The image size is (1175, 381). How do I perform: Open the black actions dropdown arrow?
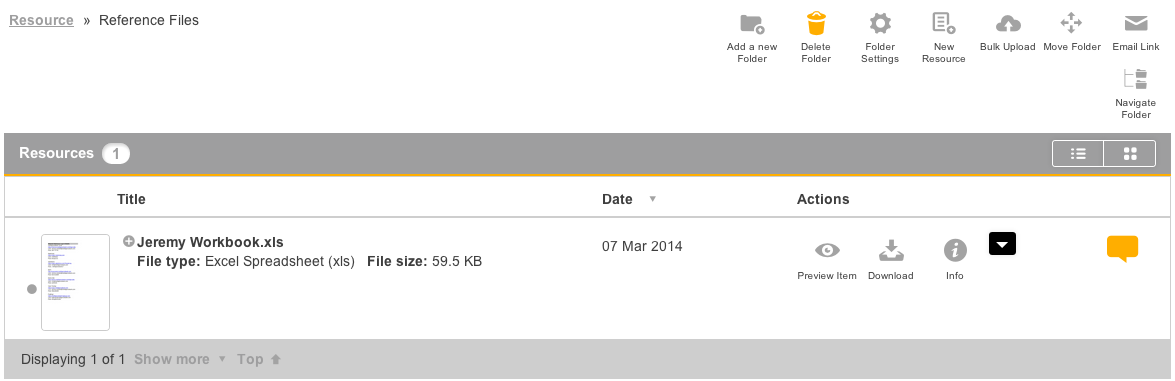click(x=1003, y=244)
